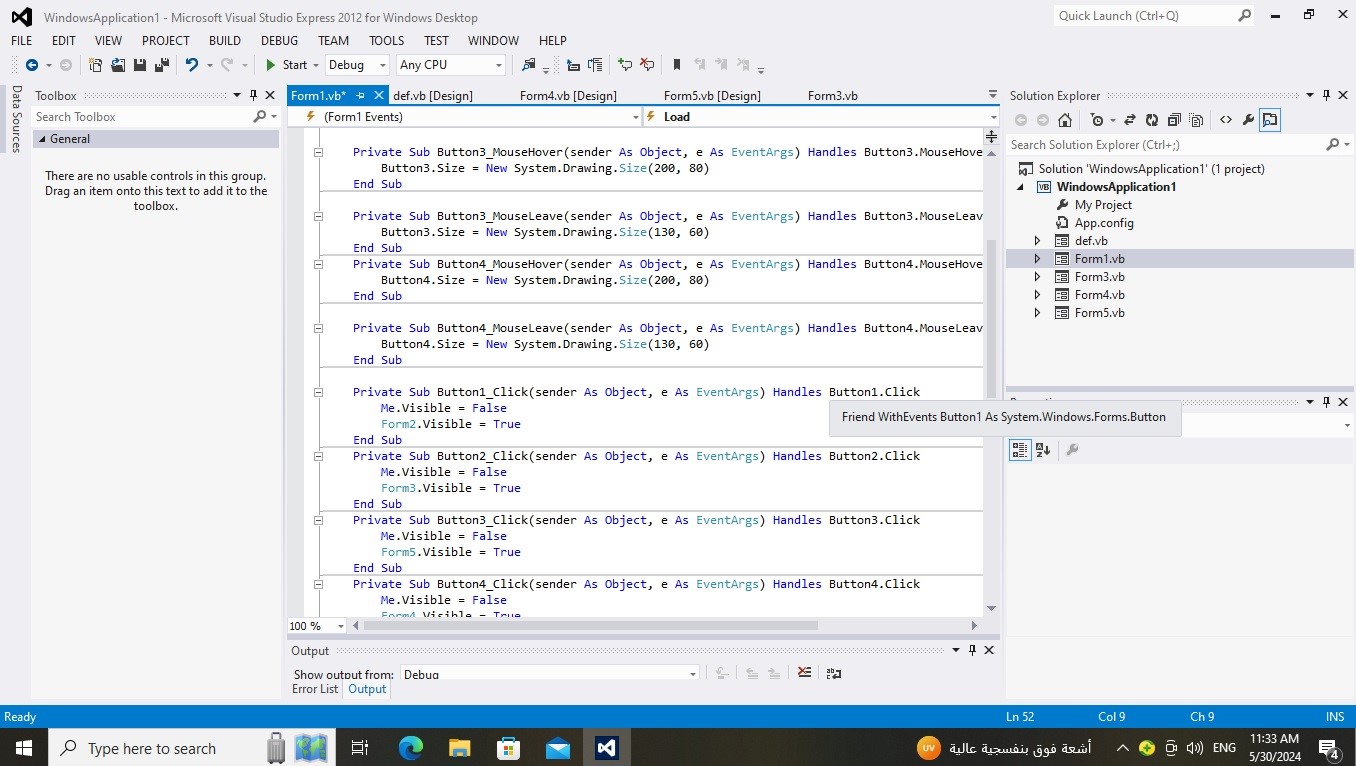Expand the def.vb tree node
The height and width of the screenshot is (766, 1356).
click(x=1037, y=241)
